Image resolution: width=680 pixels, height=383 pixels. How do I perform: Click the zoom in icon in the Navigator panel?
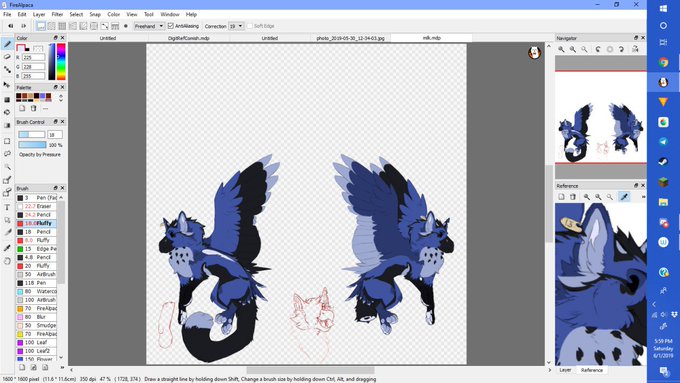[x=561, y=49]
